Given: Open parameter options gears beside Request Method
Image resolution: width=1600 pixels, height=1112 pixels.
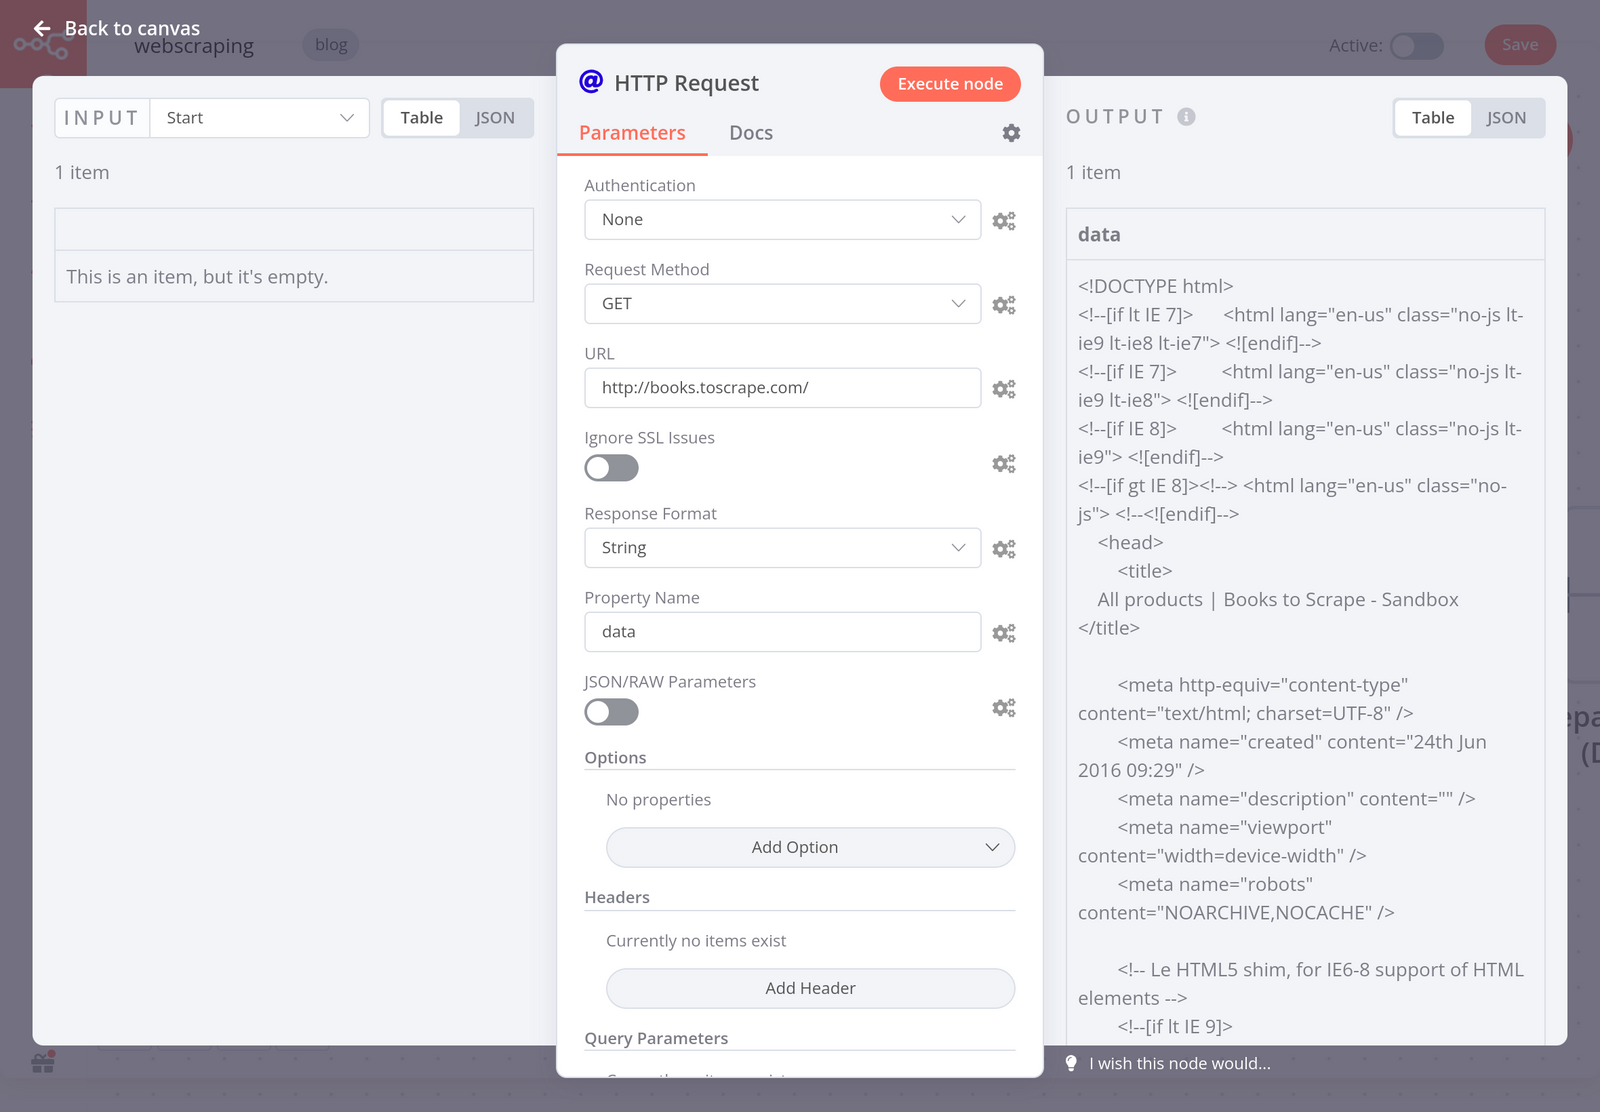Looking at the screenshot, I should click(1003, 304).
